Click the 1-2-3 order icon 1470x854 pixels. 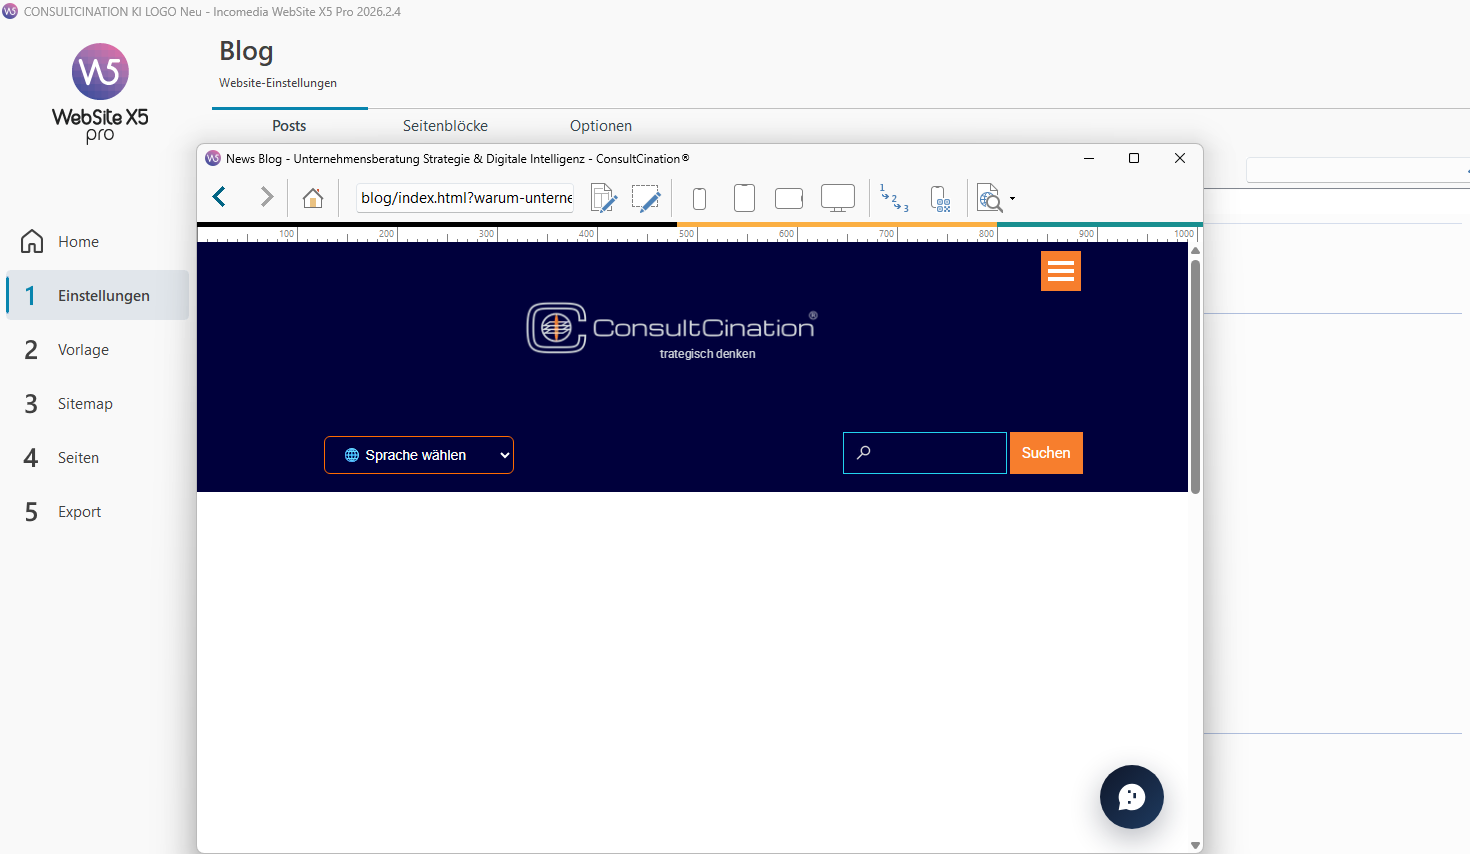(x=894, y=198)
